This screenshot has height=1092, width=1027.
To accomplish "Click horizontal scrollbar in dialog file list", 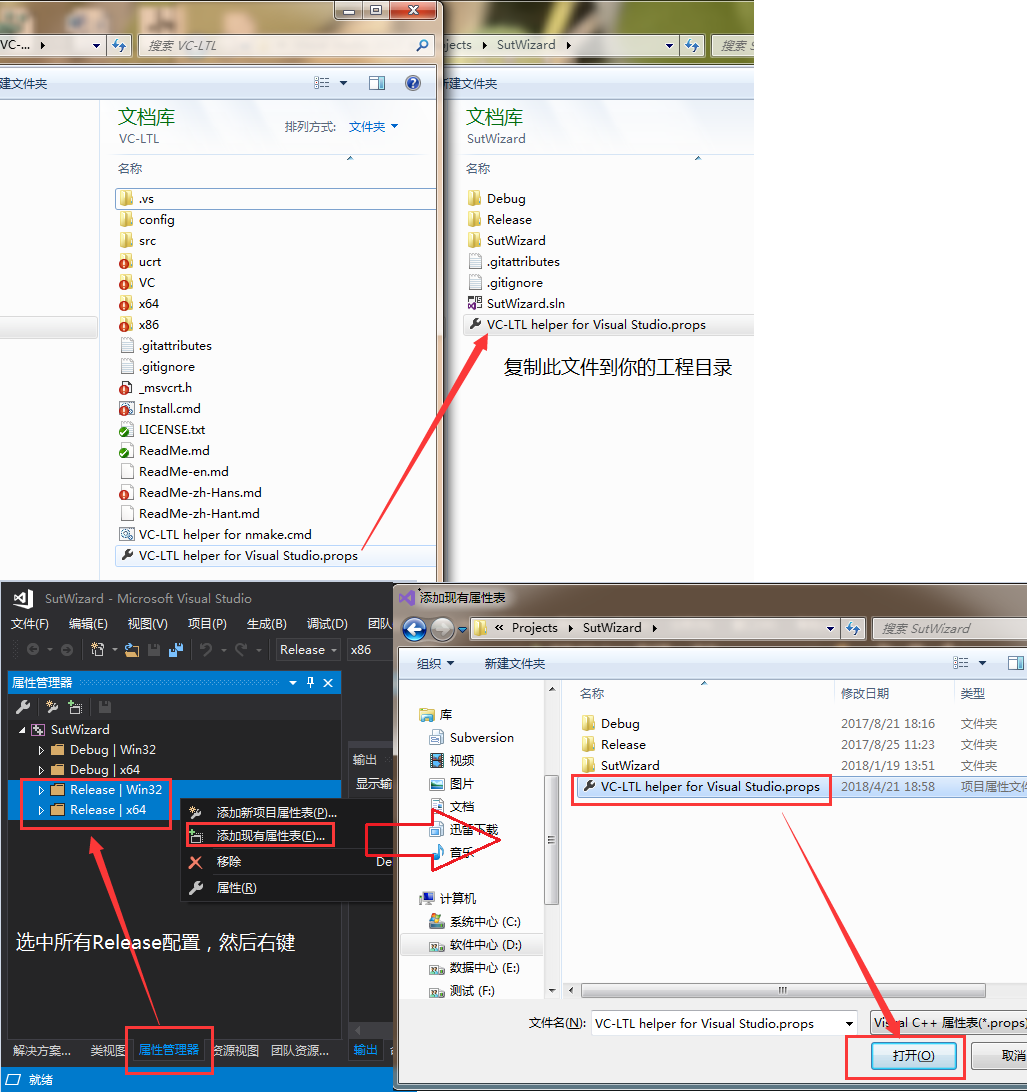I will click(783, 990).
